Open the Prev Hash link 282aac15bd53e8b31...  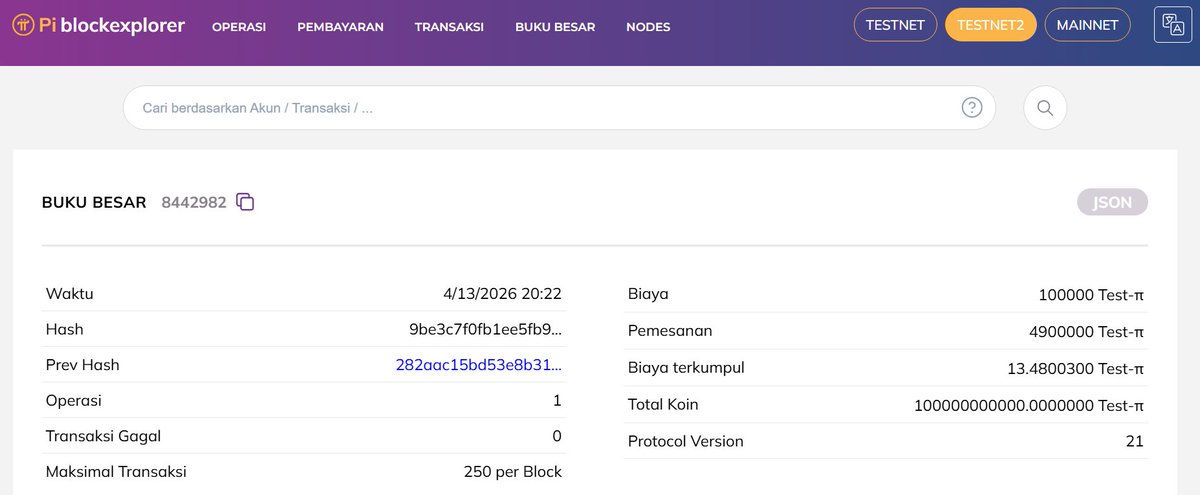click(479, 365)
